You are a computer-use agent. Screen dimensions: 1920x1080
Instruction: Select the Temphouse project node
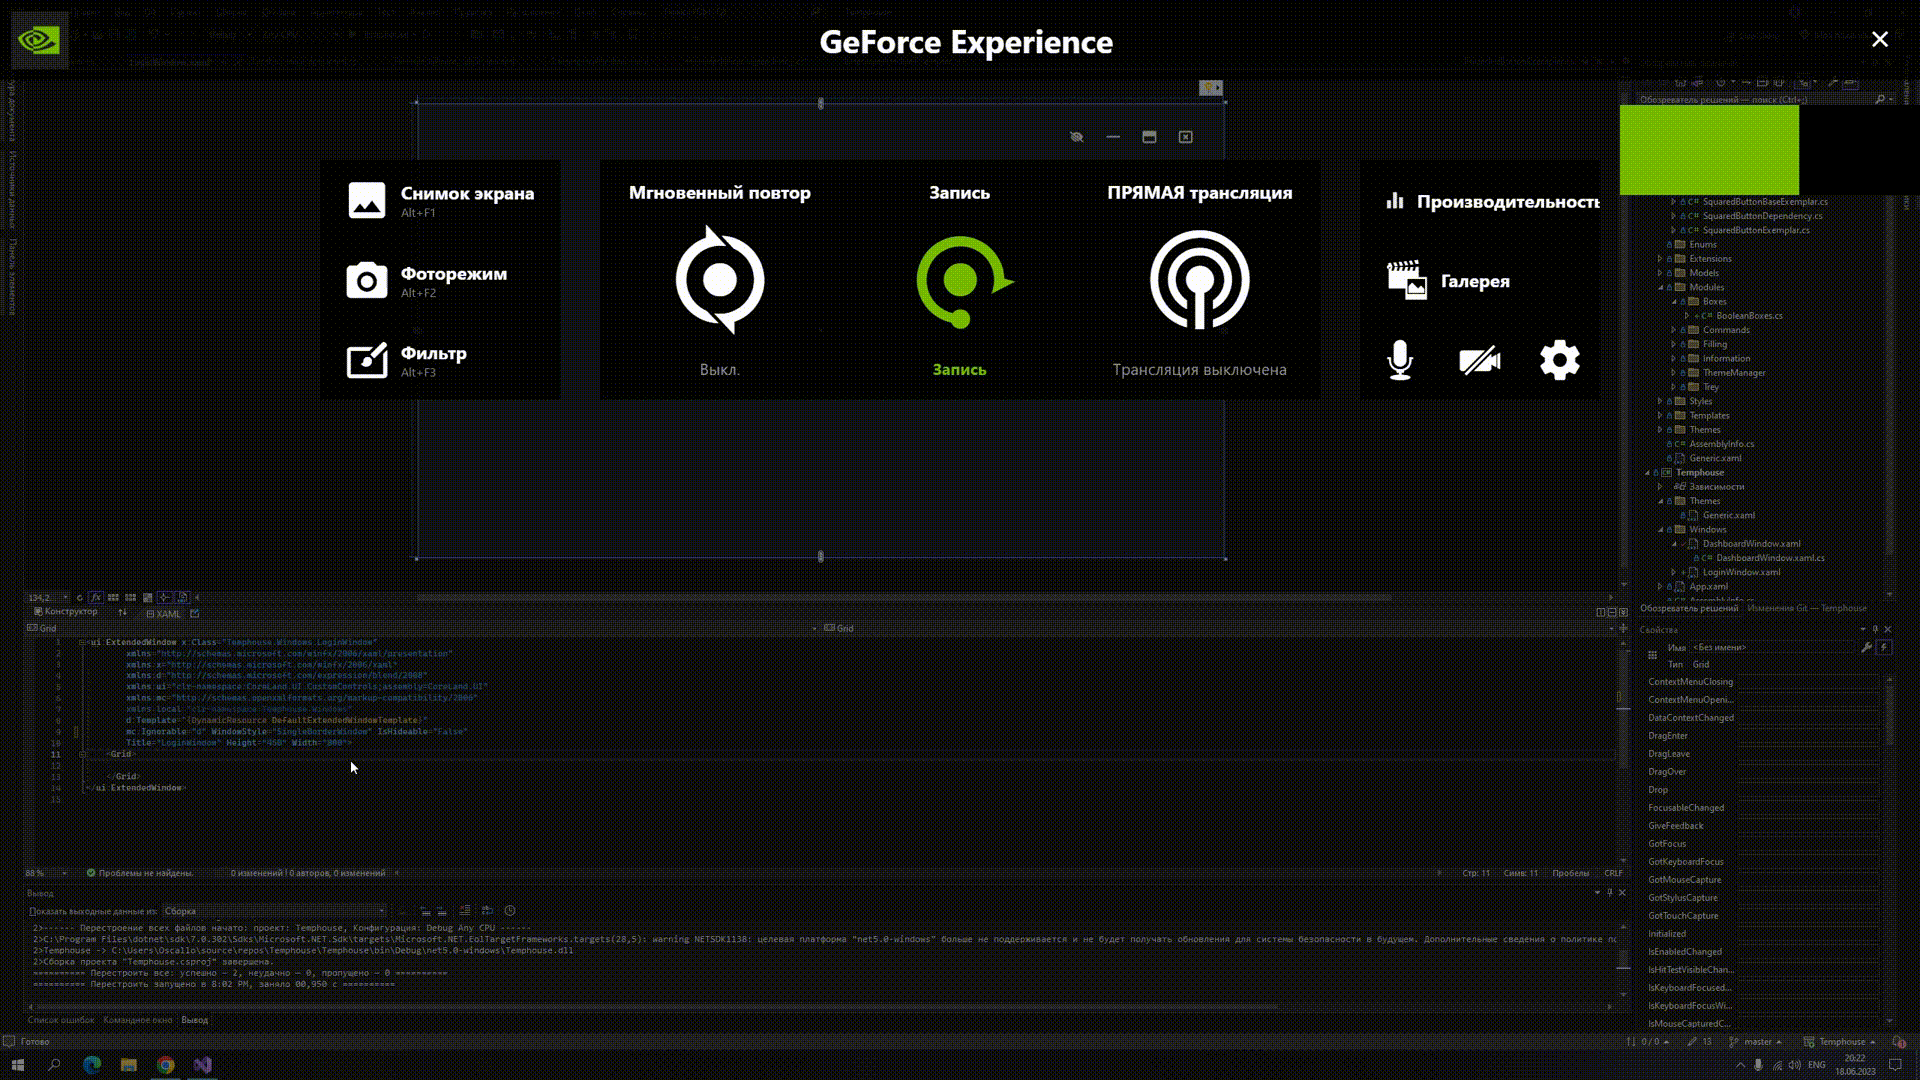click(1700, 473)
